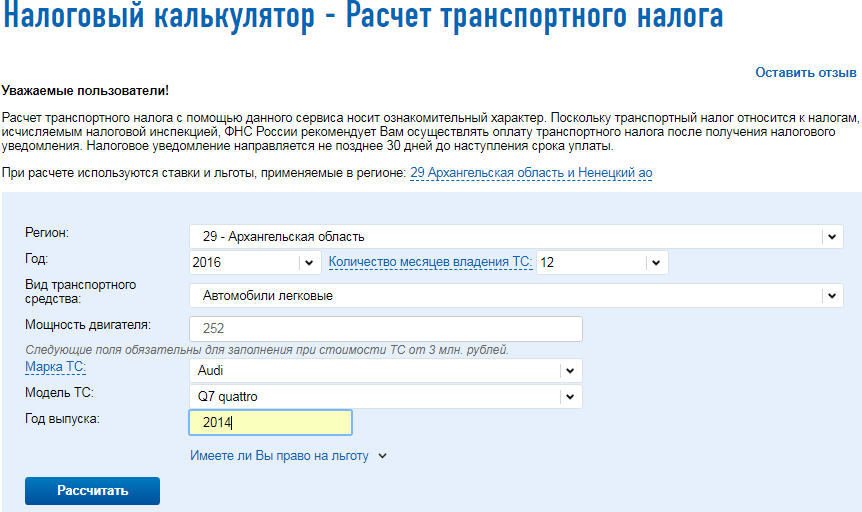Click into the Год выпуска field
The image size is (862, 512).
pos(270,422)
